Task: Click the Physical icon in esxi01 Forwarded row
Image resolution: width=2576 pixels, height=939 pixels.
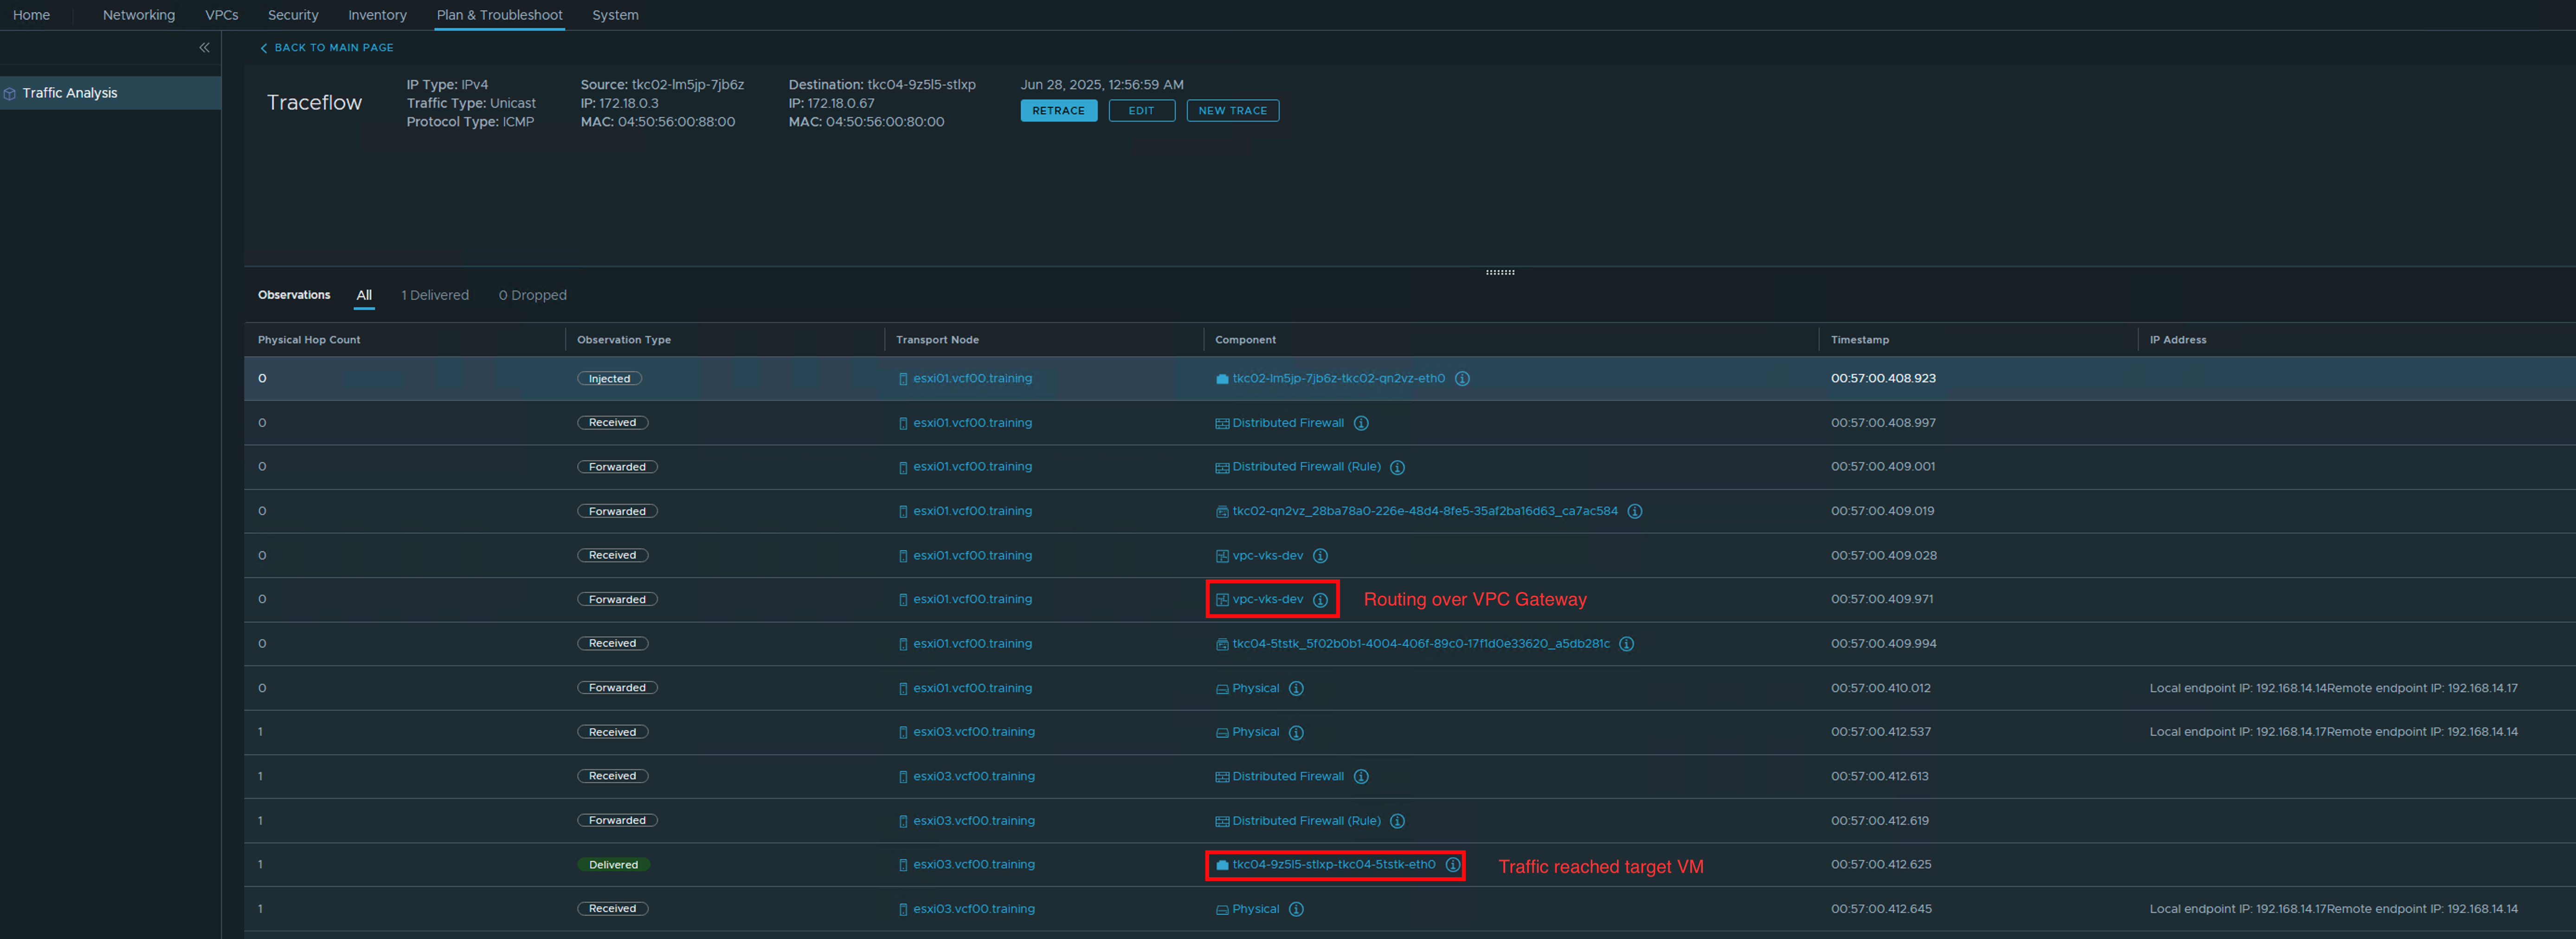Action: click(1222, 689)
